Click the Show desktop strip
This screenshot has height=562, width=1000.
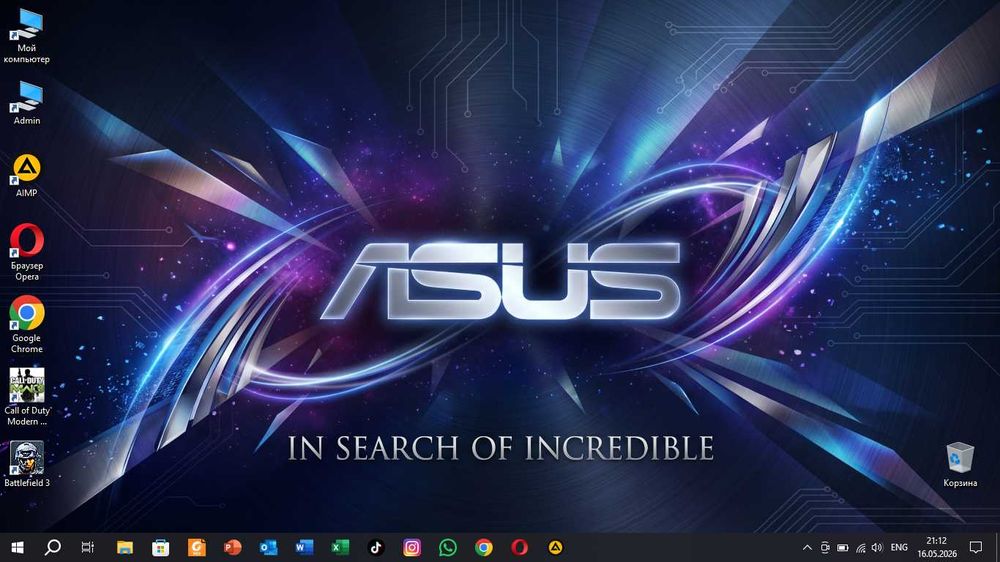[997, 547]
